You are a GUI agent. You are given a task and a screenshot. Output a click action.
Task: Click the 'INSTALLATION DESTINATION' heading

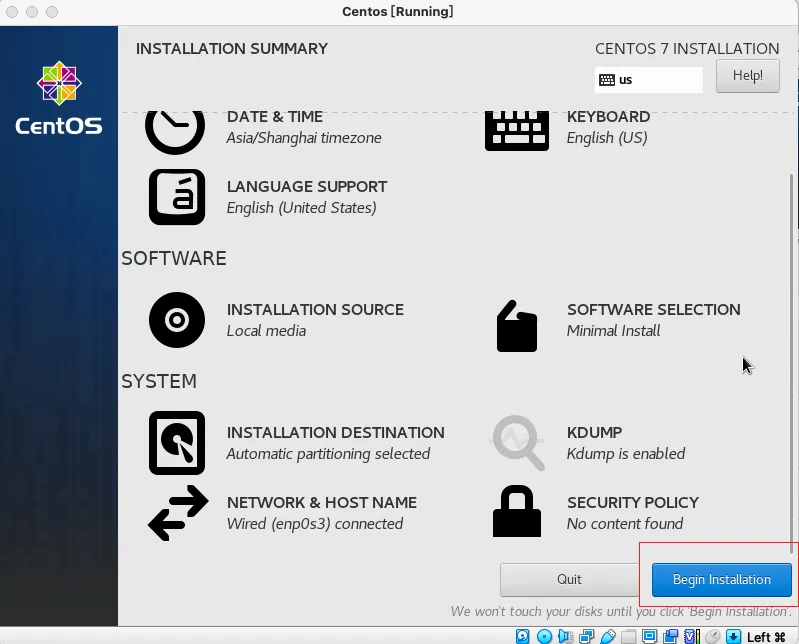[336, 433]
